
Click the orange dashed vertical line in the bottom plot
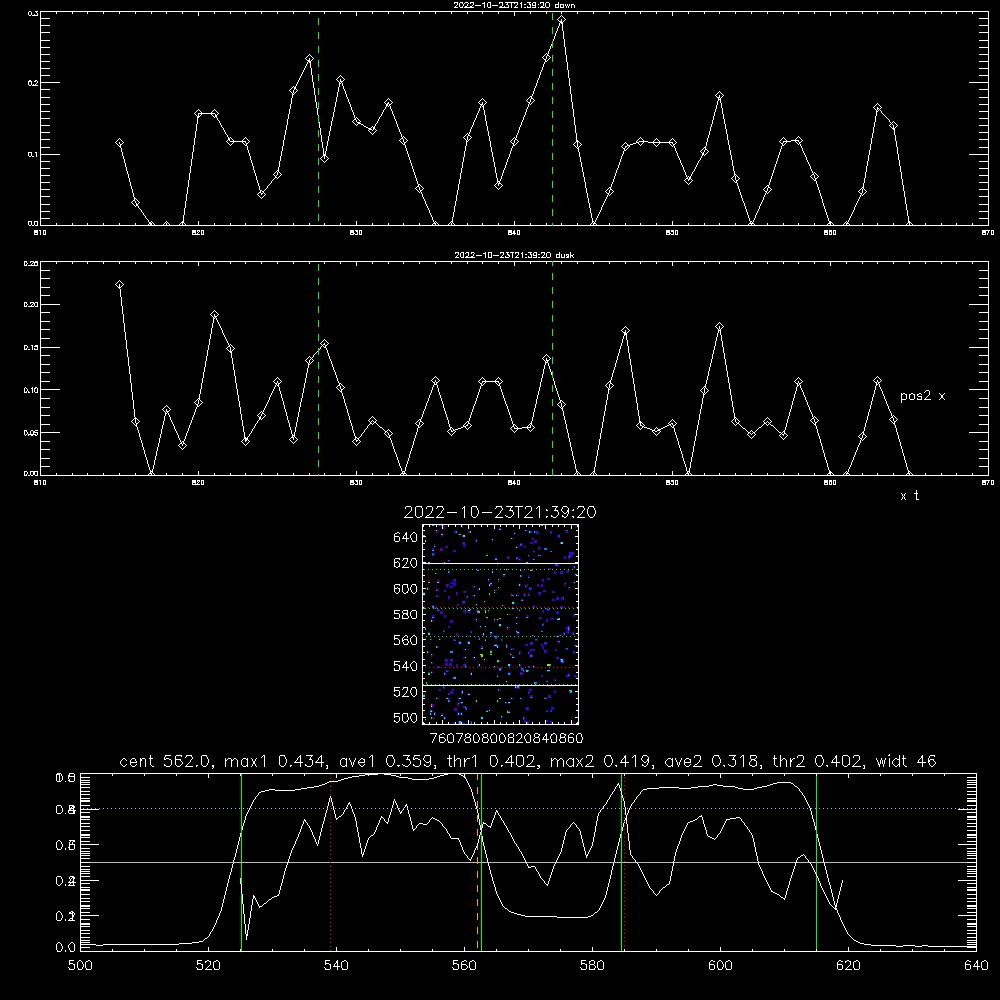tap(478, 862)
